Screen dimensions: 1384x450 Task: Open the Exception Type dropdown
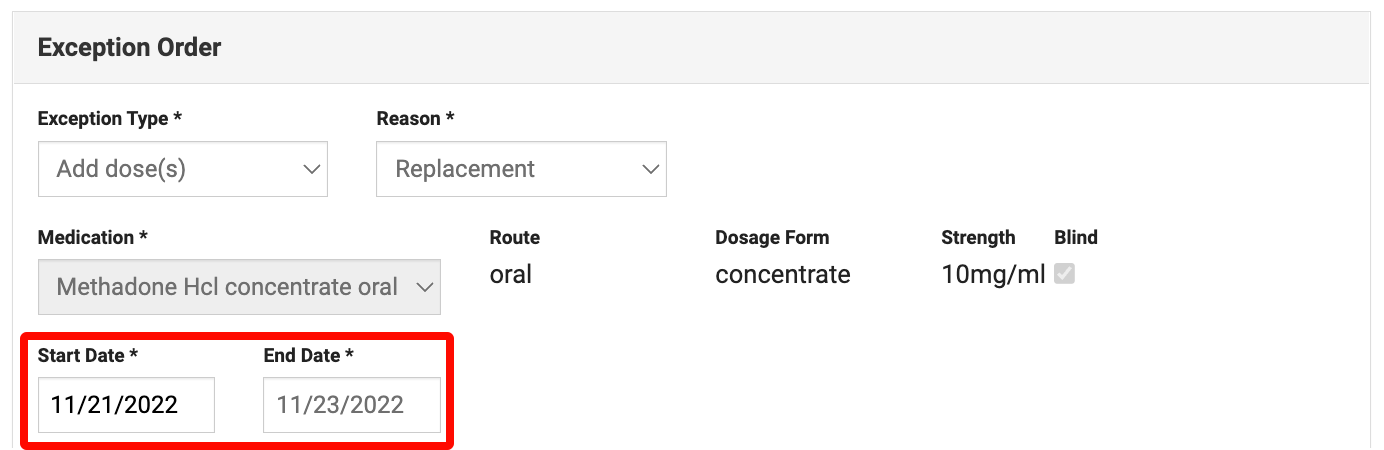click(182, 169)
